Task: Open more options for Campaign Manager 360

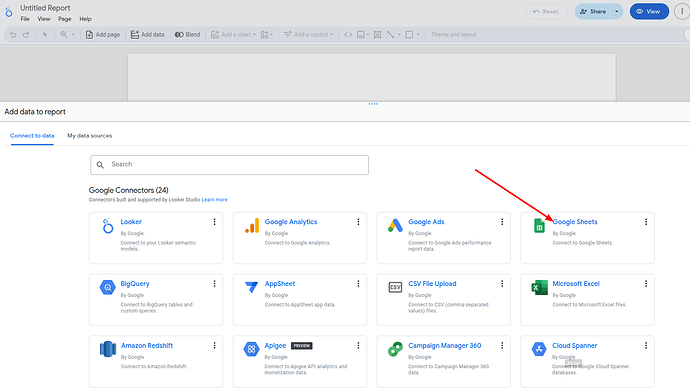Action: tap(502, 346)
